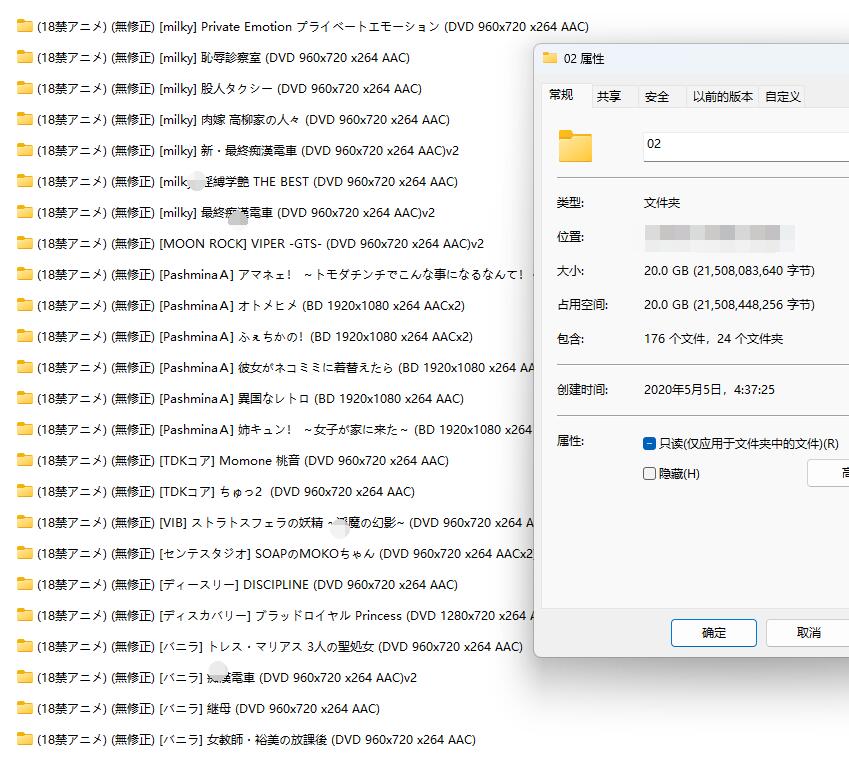849x766 pixels.
Task: Switch to the 以前的版本 tab
Action: click(722, 97)
